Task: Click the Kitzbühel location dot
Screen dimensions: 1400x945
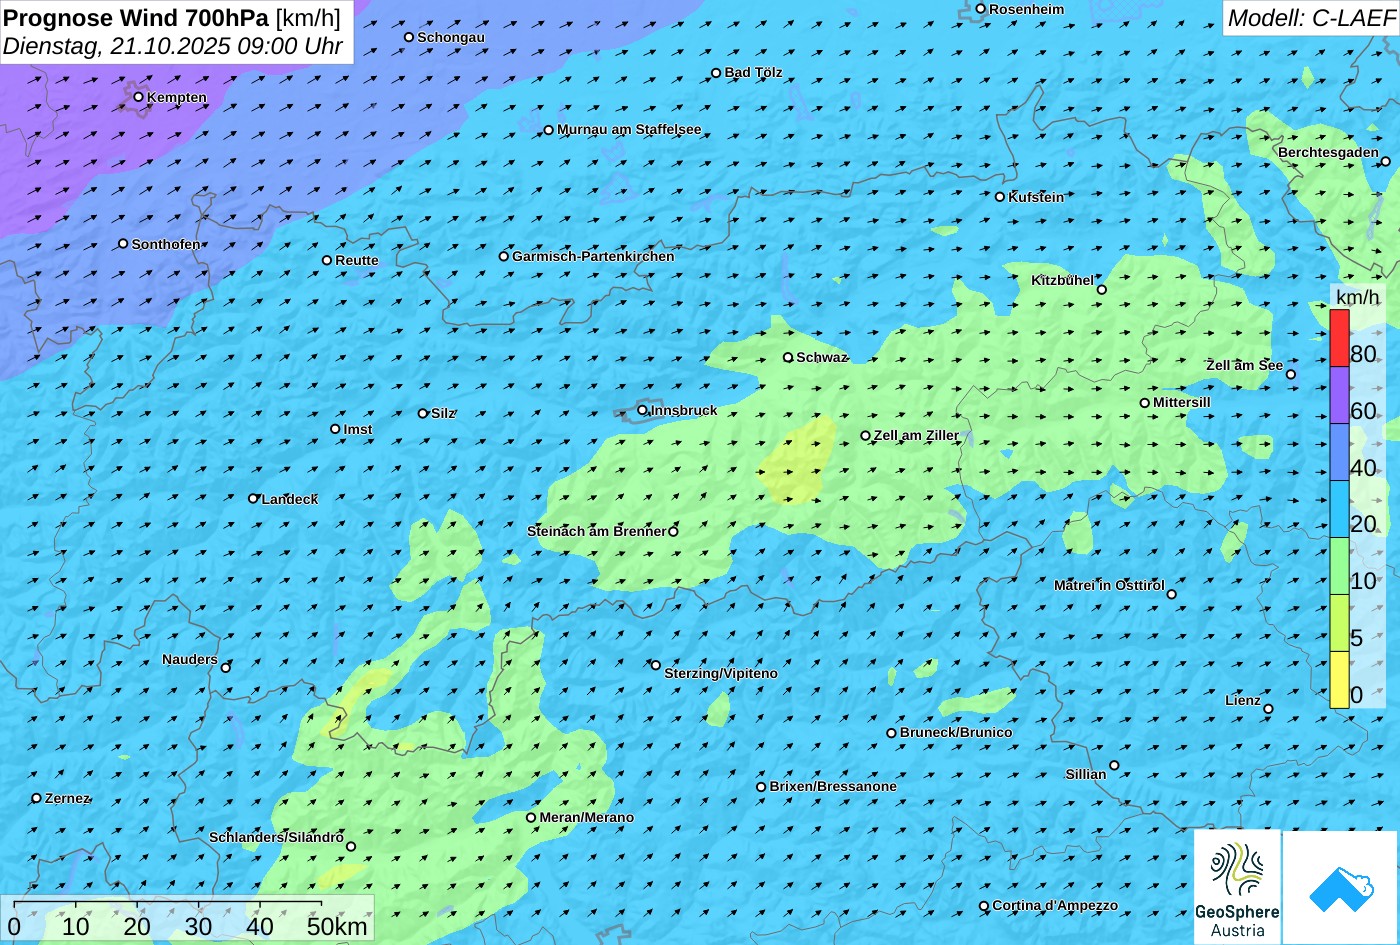Action: coord(1102,290)
